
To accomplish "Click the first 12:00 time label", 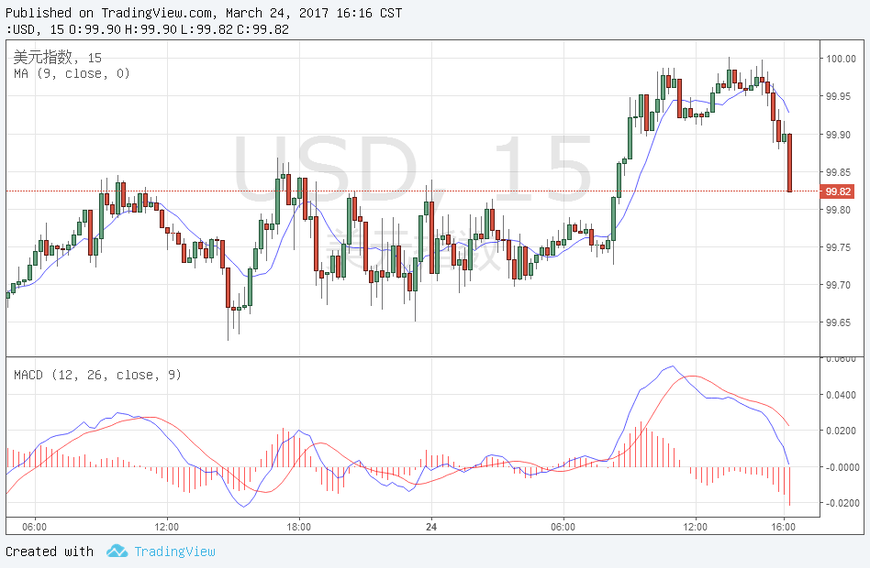I will point(166,527).
